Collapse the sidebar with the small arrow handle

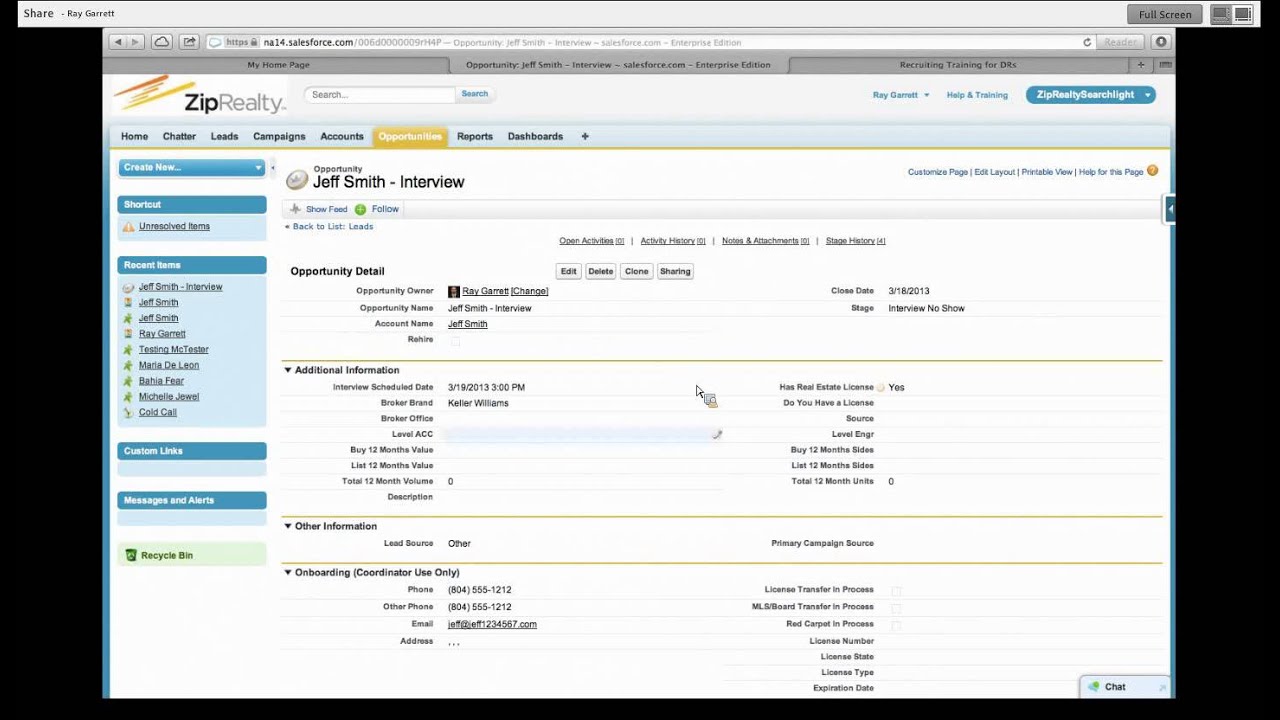click(x=272, y=167)
